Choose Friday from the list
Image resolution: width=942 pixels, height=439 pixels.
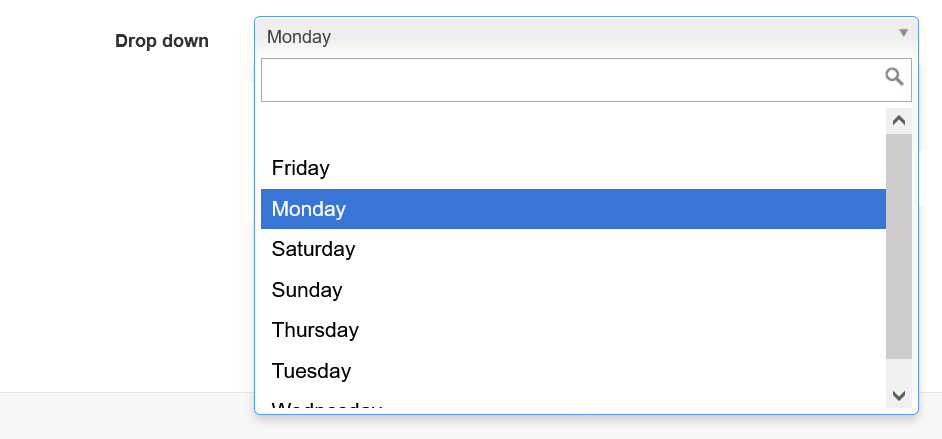coord(573,168)
